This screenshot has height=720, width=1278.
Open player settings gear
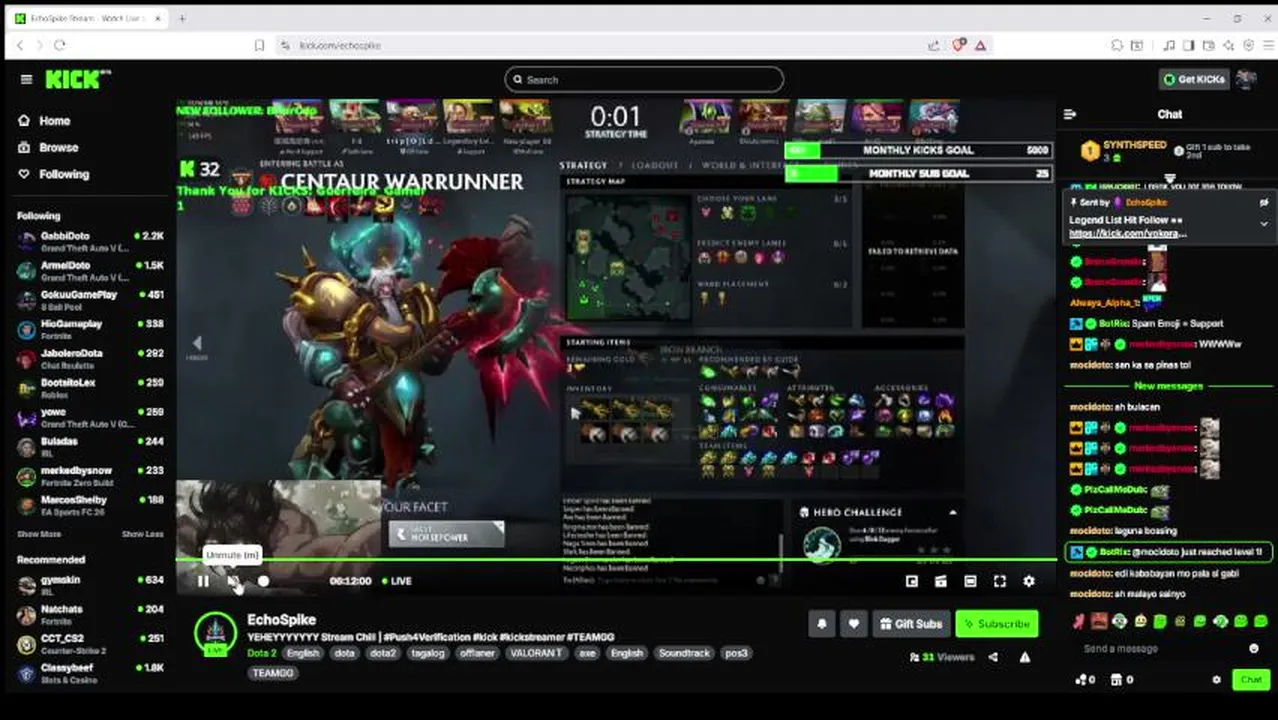pyautogui.click(x=1029, y=581)
